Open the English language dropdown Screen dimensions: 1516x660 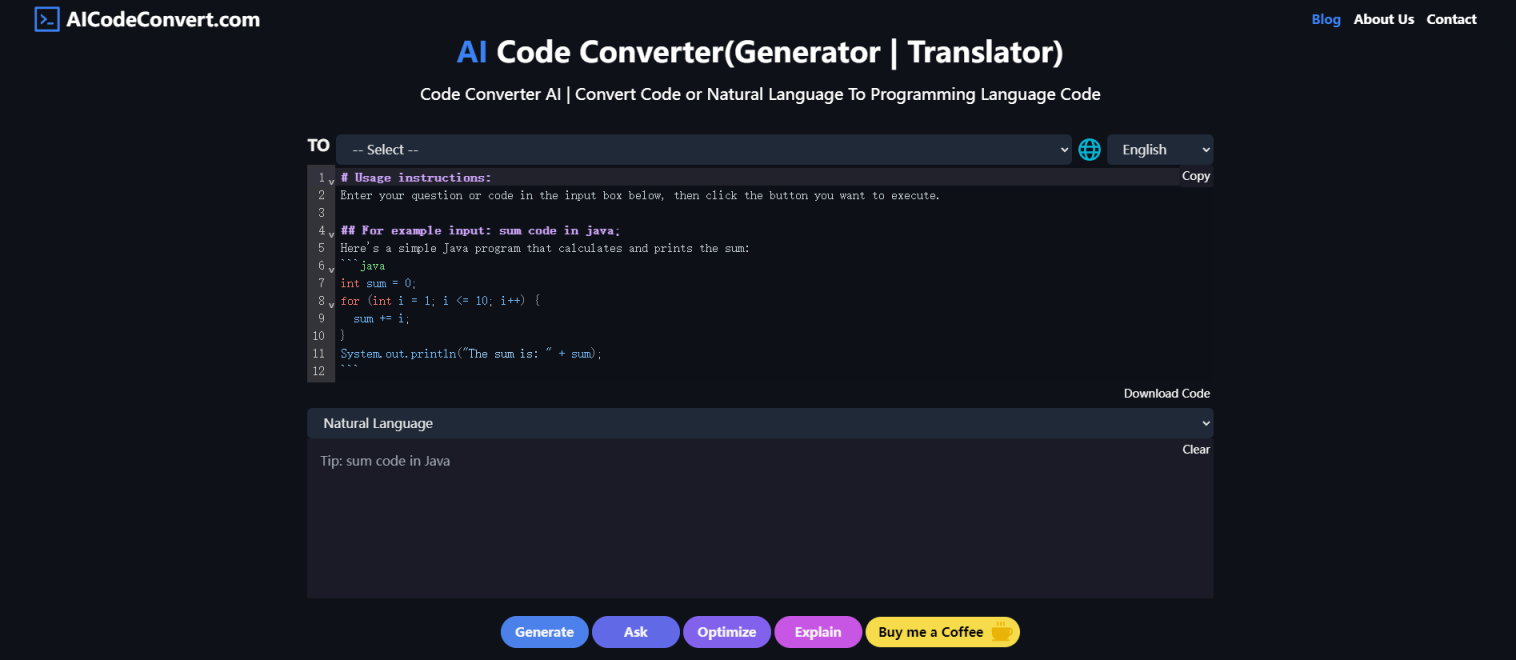[1160, 149]
